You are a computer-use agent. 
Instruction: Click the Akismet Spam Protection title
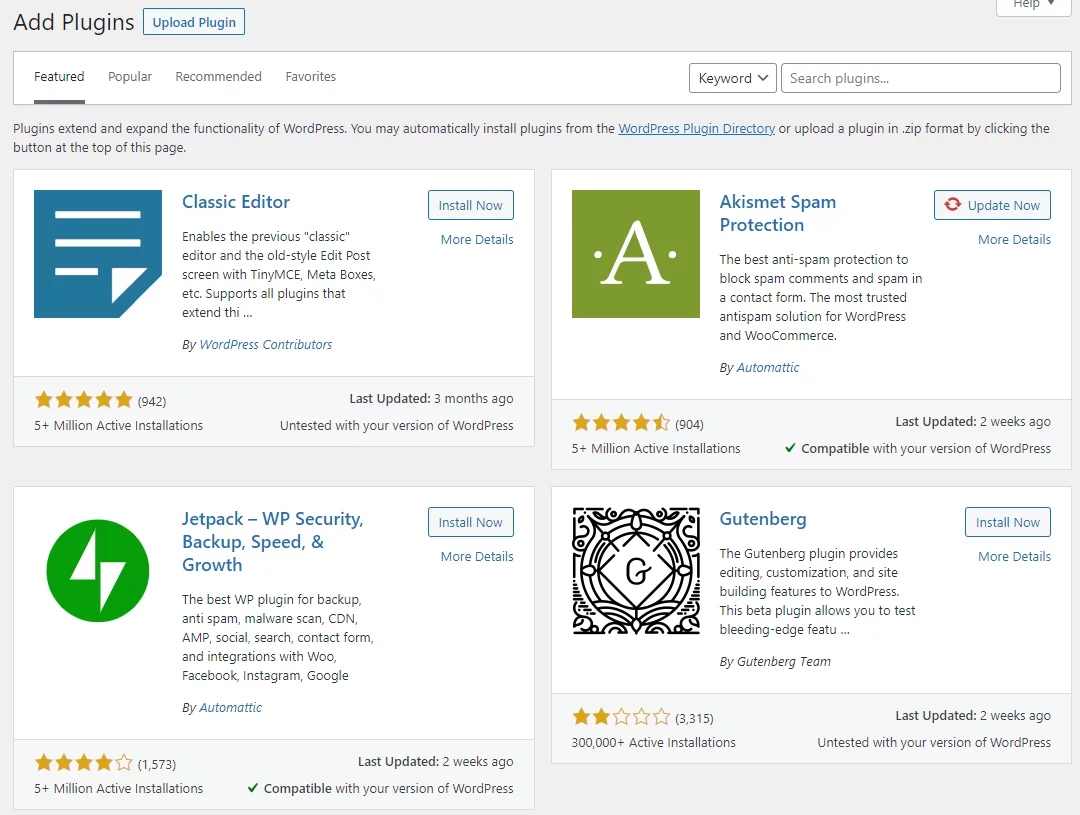[x=778, y=213]
